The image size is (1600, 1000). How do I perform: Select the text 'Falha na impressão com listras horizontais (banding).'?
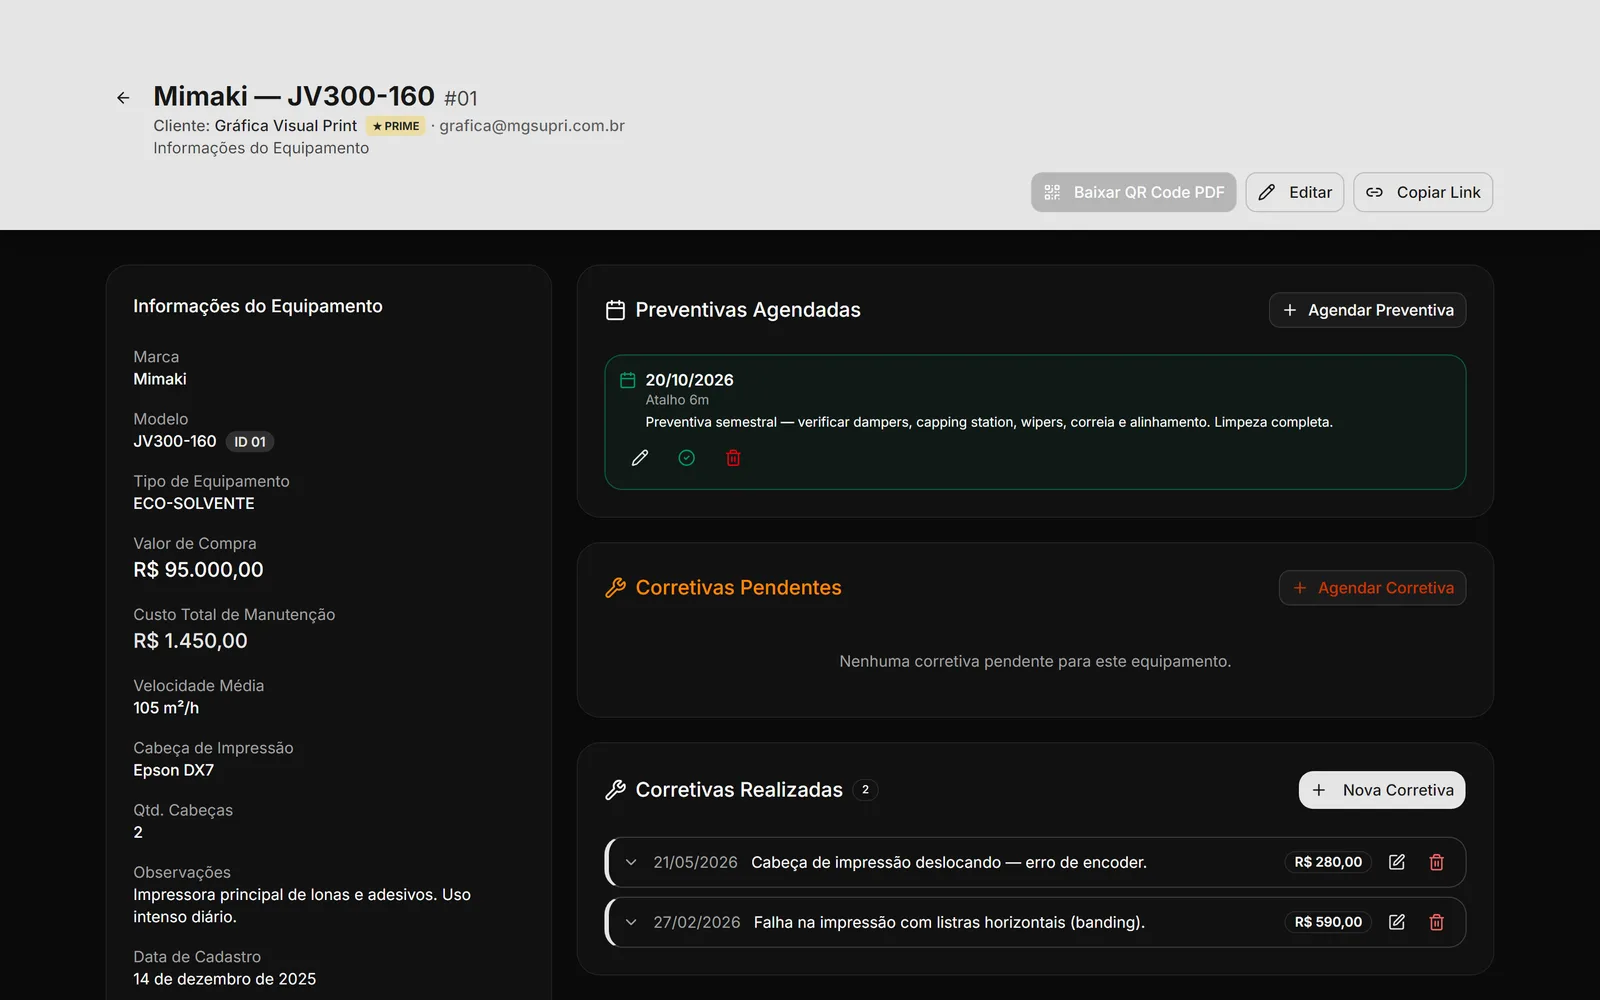coord(949,922)
